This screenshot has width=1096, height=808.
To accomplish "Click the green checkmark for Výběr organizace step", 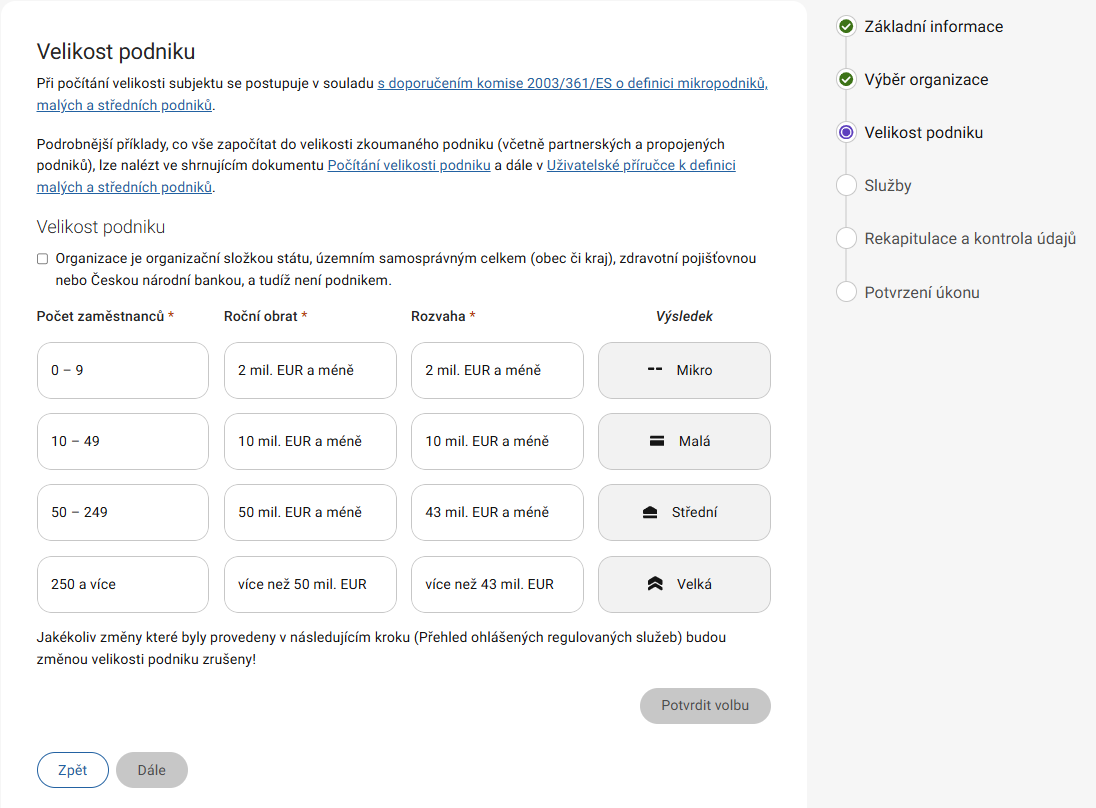I will (x=846, y=80).
